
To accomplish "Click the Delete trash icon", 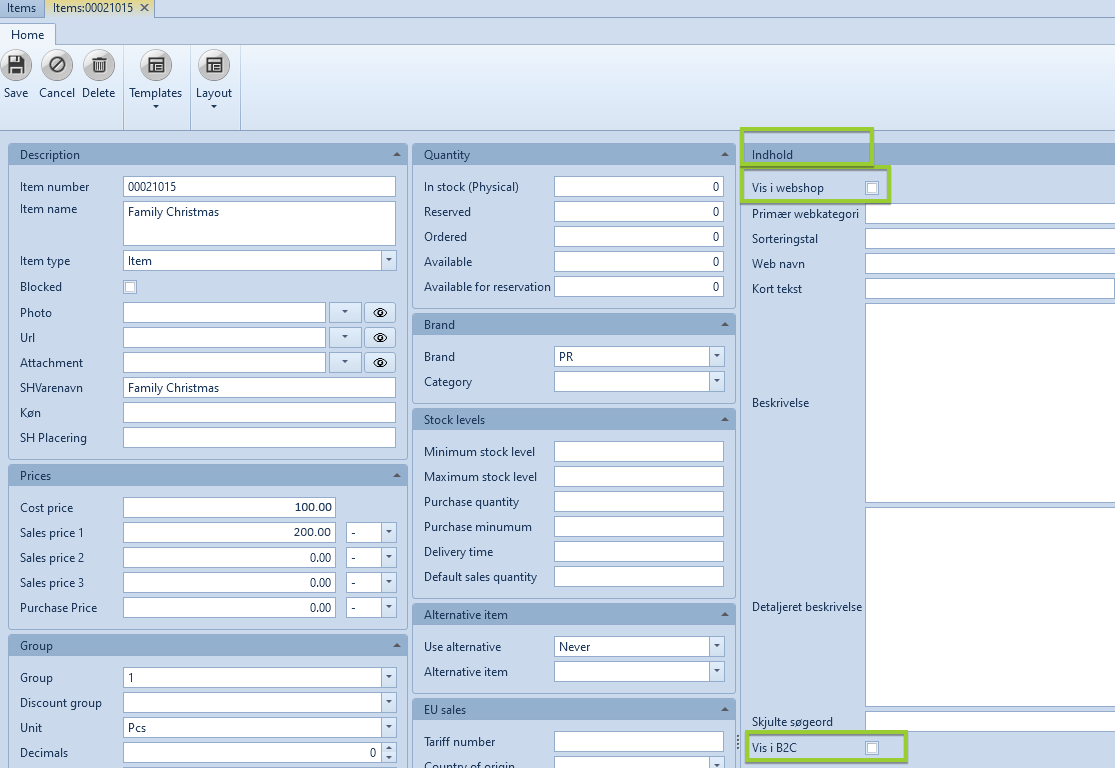I will click(99, 66).
